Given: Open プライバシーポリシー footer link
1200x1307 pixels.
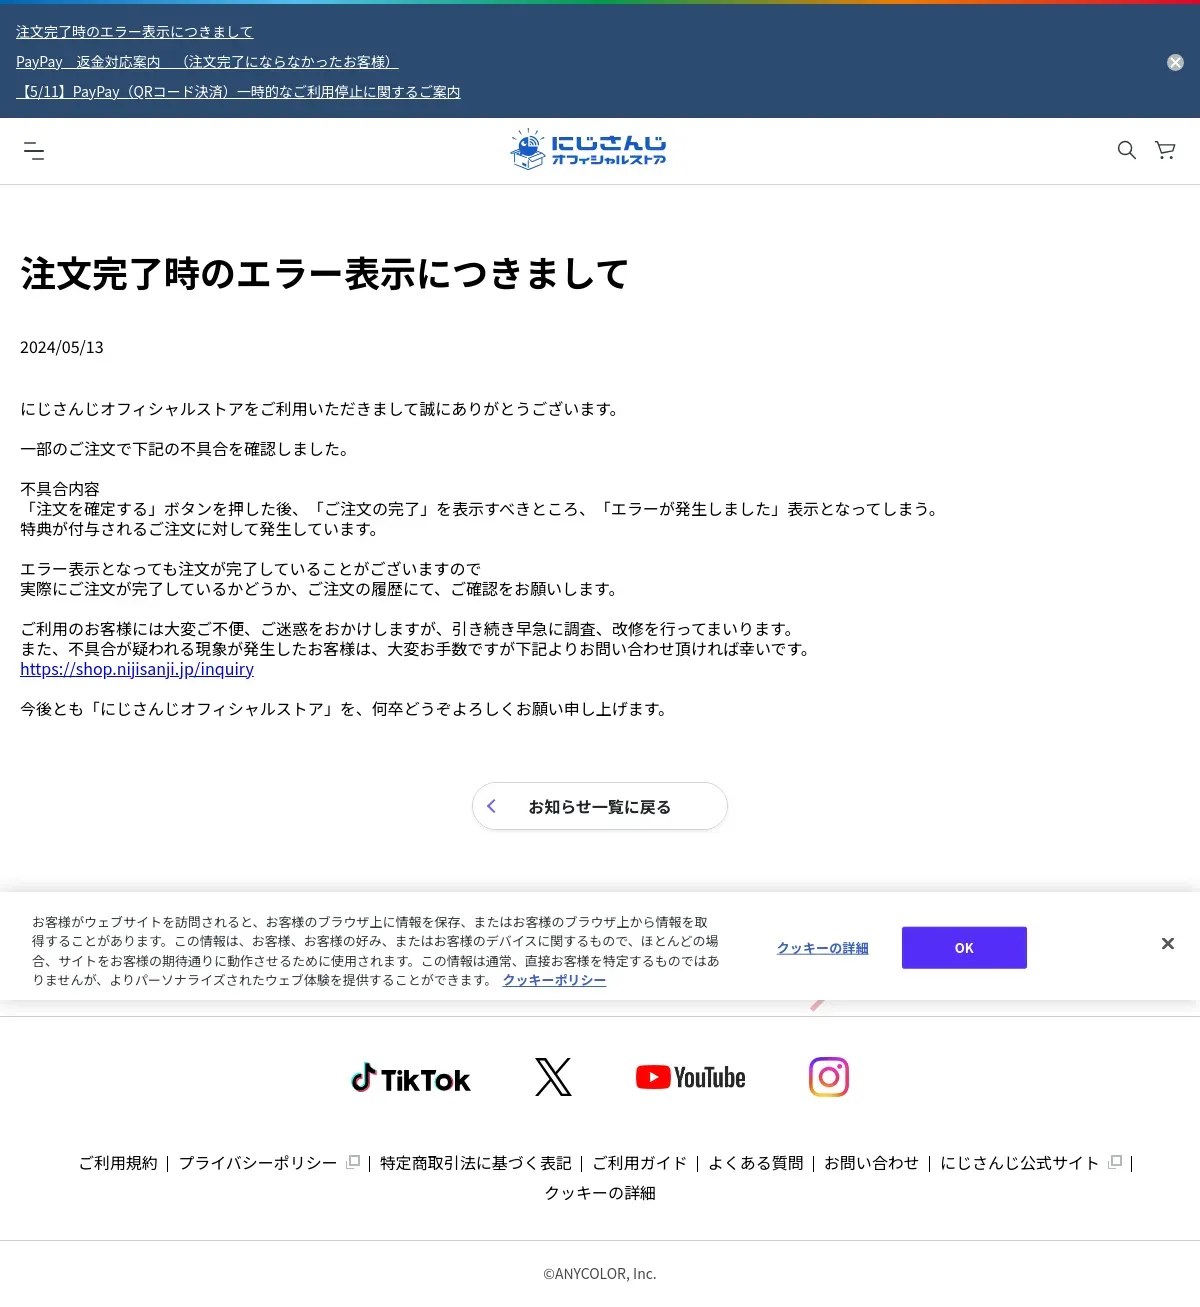Looking at the screenshot, I should point(258,1163).
